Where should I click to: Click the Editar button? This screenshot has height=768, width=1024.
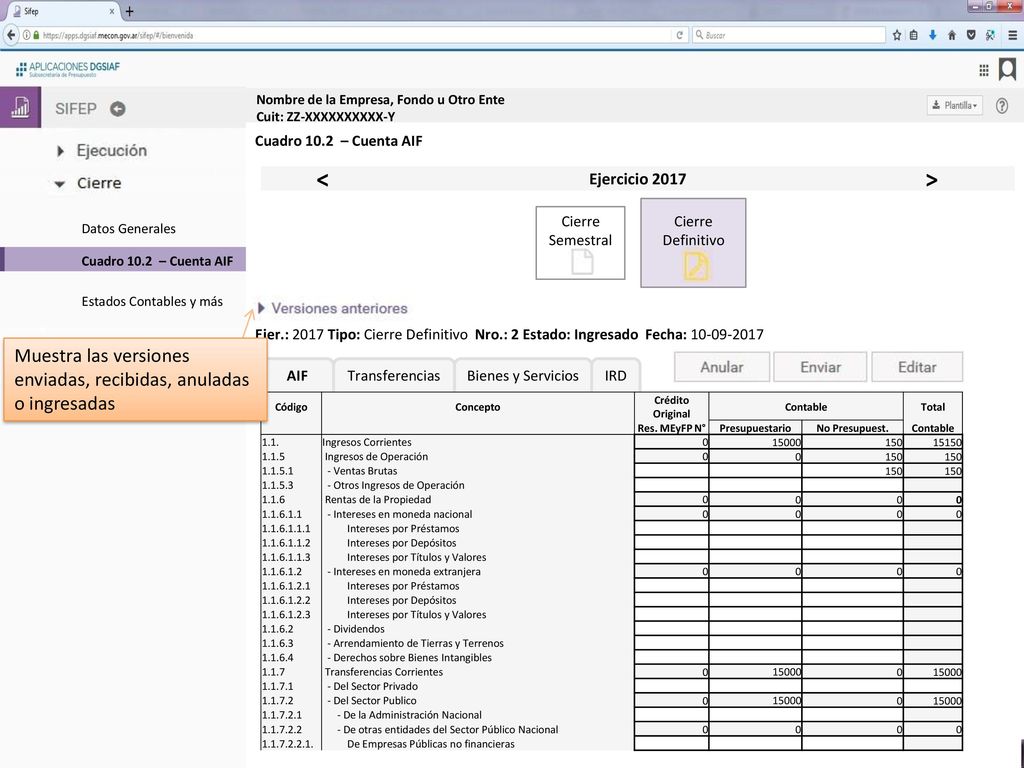[x=917, y=367]
